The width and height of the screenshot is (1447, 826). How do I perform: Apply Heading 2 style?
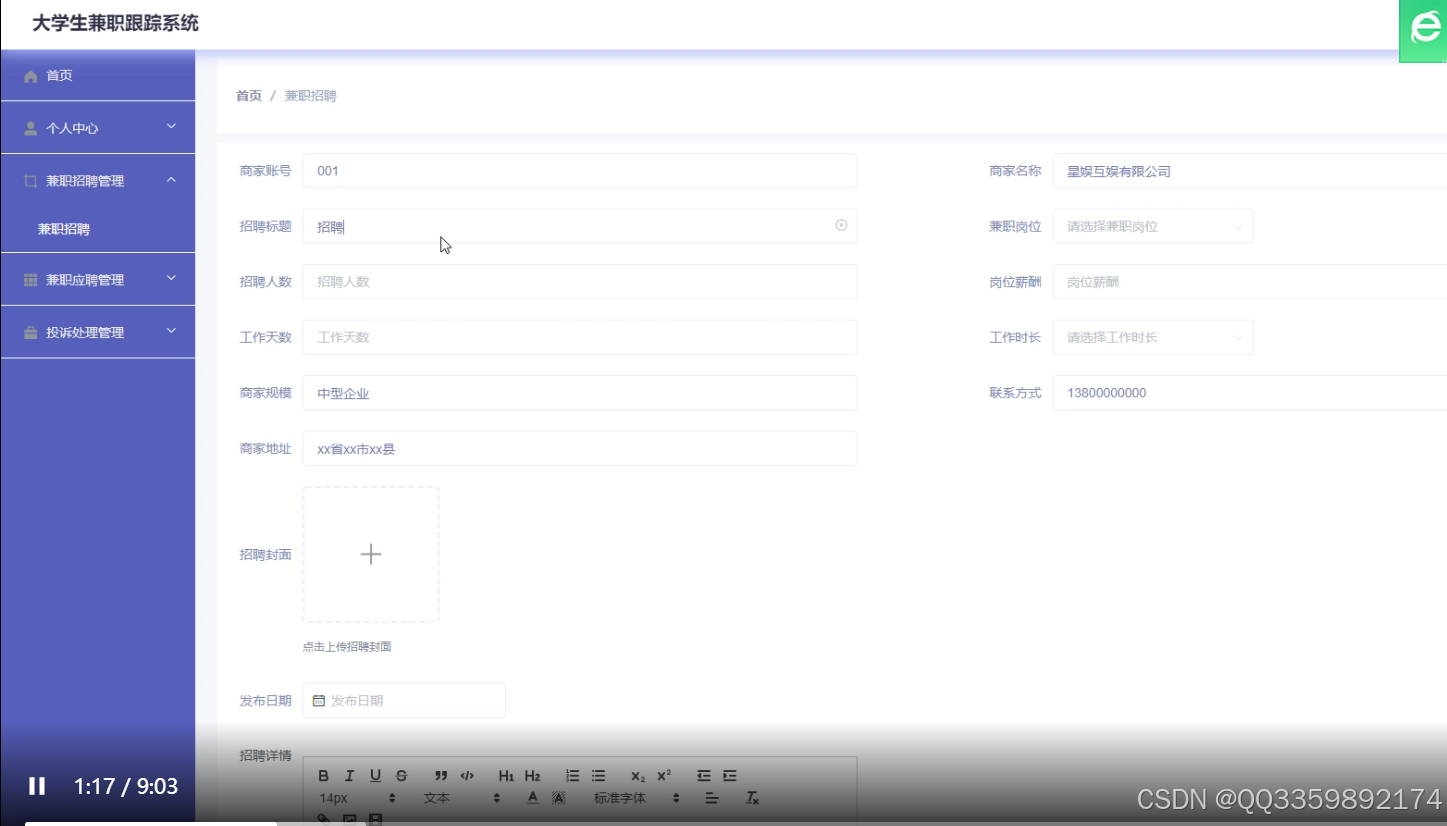532,776
